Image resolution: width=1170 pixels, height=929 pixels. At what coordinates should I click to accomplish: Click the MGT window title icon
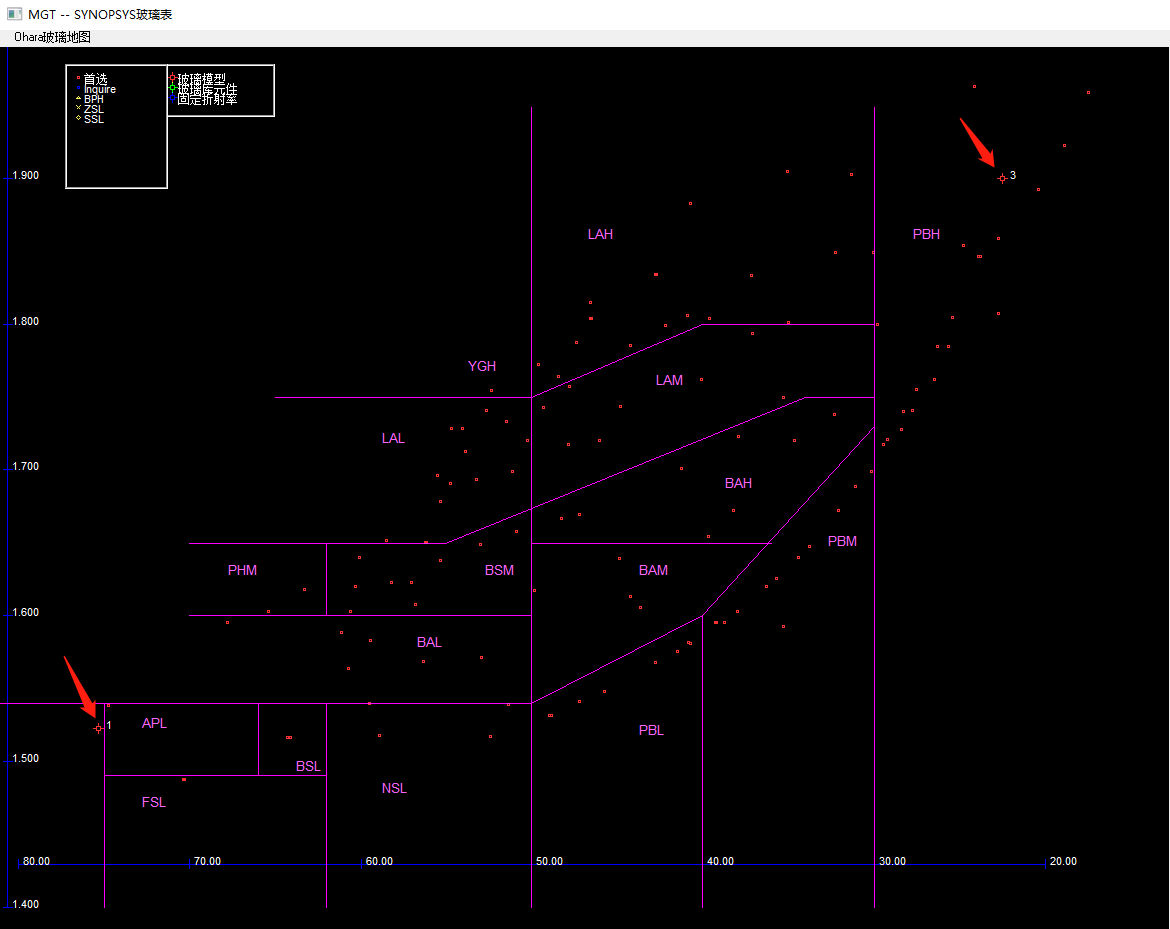[14, 14]
